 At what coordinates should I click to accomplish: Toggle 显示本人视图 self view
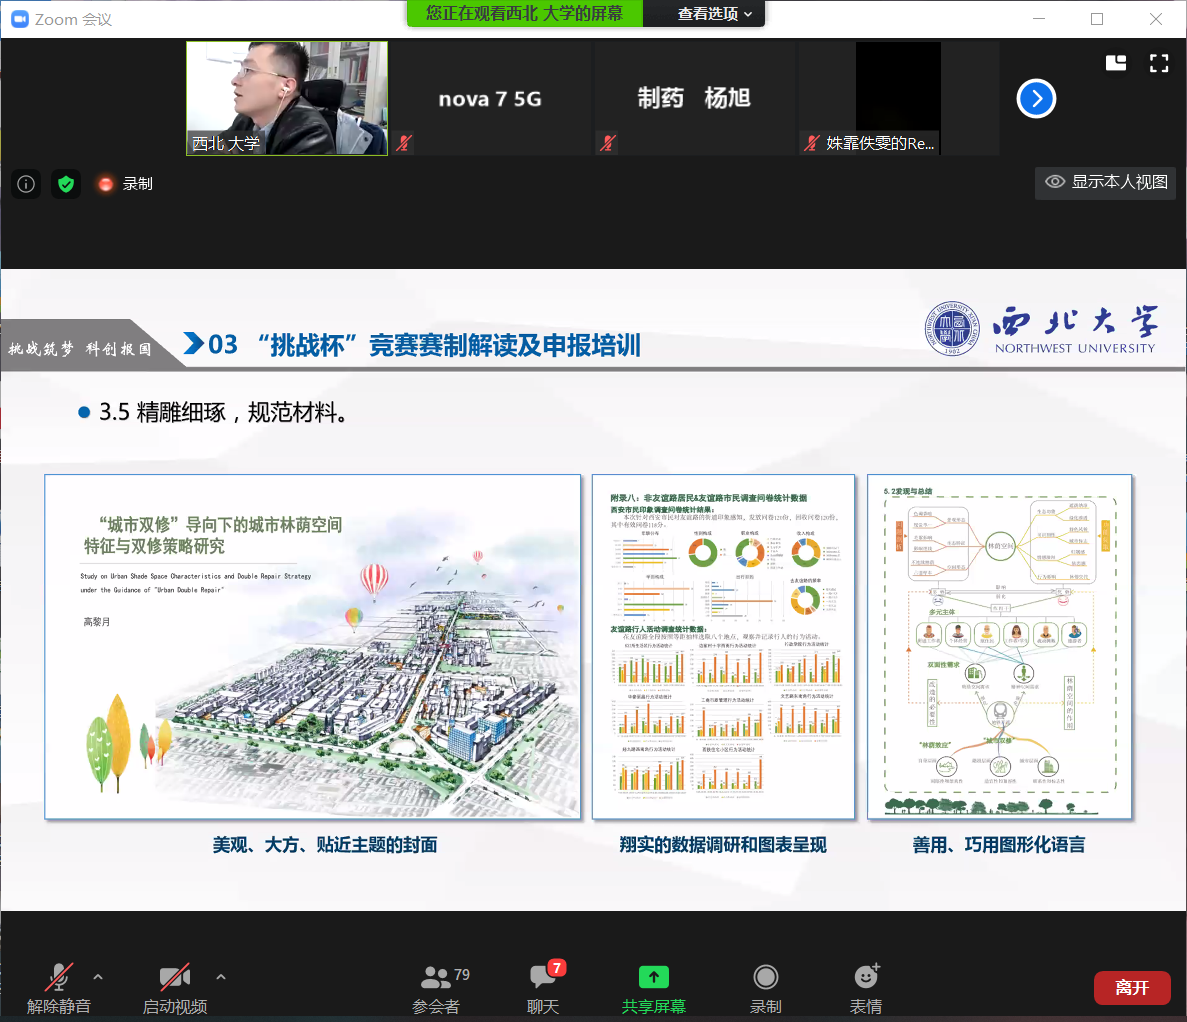click(x=1106, y=182)
